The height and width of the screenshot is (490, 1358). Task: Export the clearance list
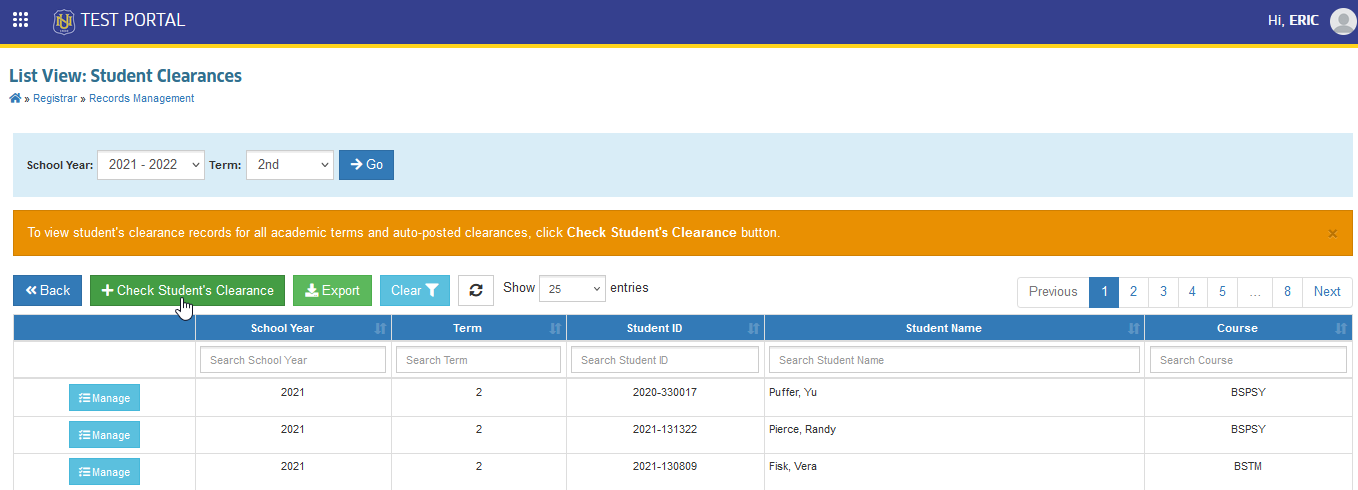tap(332, 291)
